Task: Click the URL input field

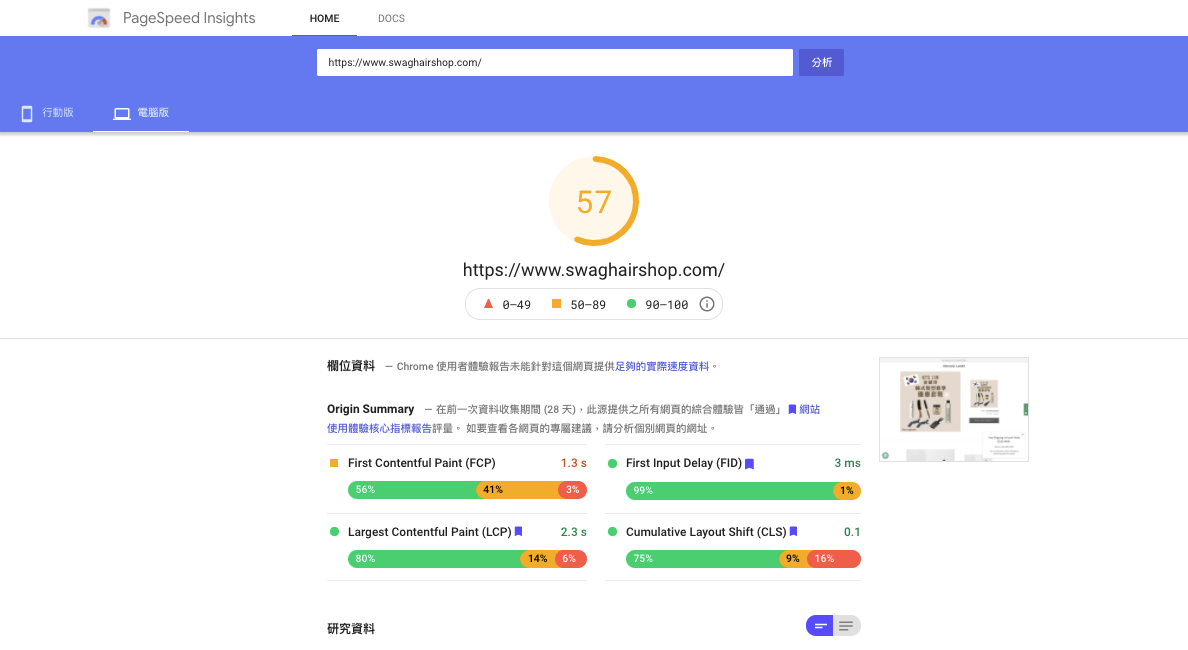Action: tap(555, 62)
